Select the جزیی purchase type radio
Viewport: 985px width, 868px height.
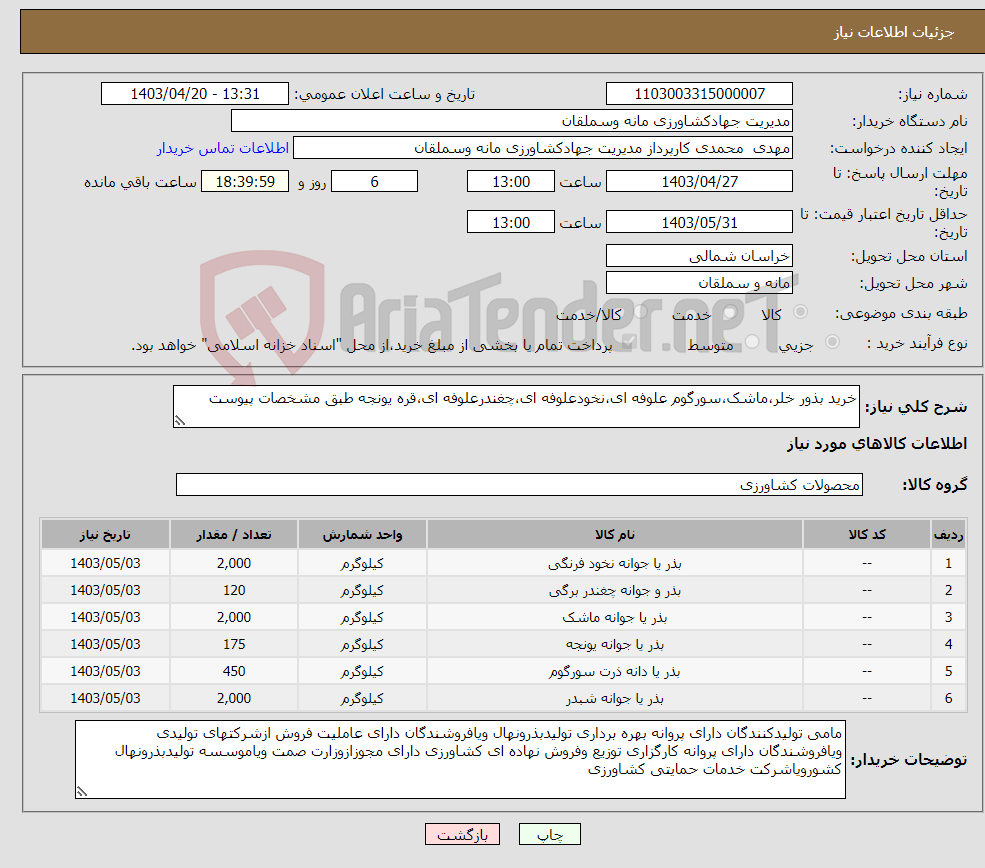(x=832, y=342)
